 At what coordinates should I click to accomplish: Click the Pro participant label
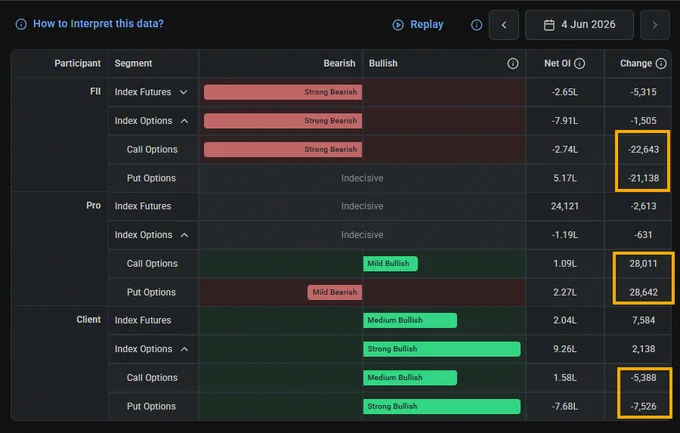93,205
